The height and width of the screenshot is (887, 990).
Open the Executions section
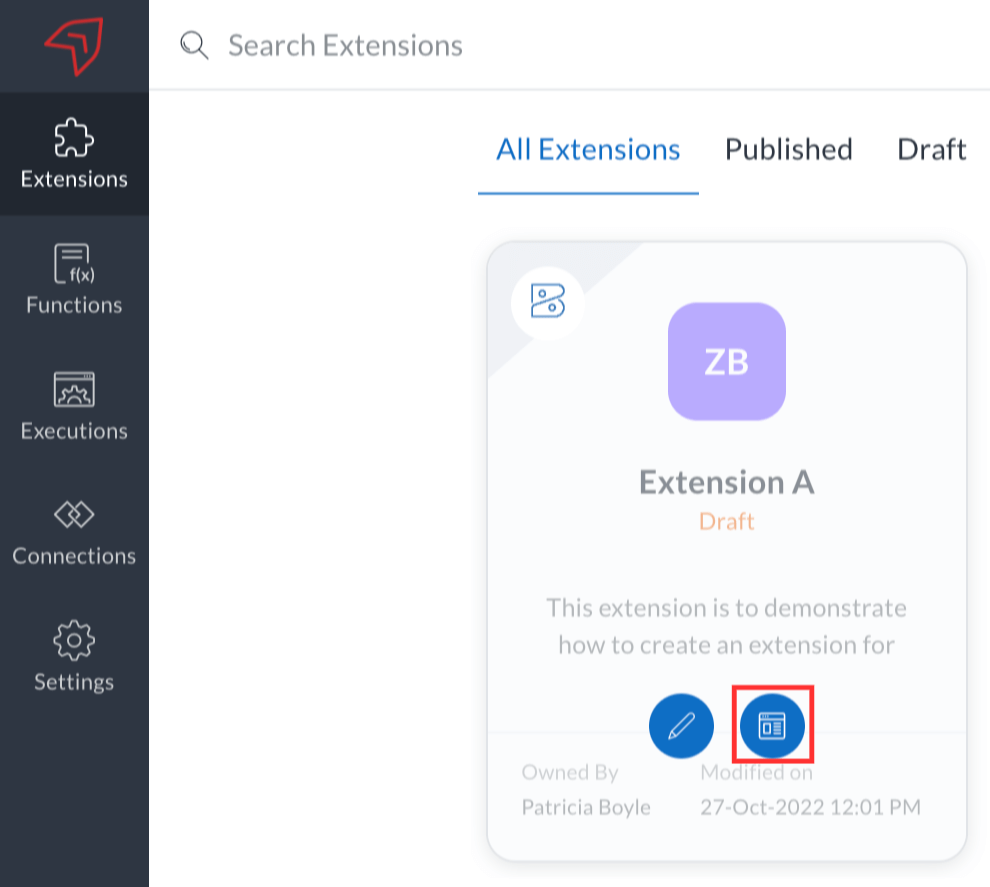(x=74, y=404)
